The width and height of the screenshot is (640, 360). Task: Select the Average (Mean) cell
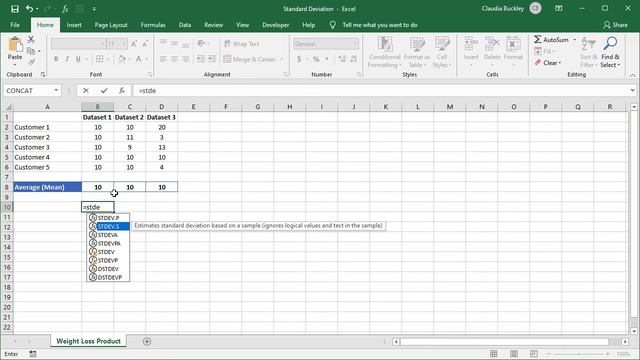coord(47,187)
